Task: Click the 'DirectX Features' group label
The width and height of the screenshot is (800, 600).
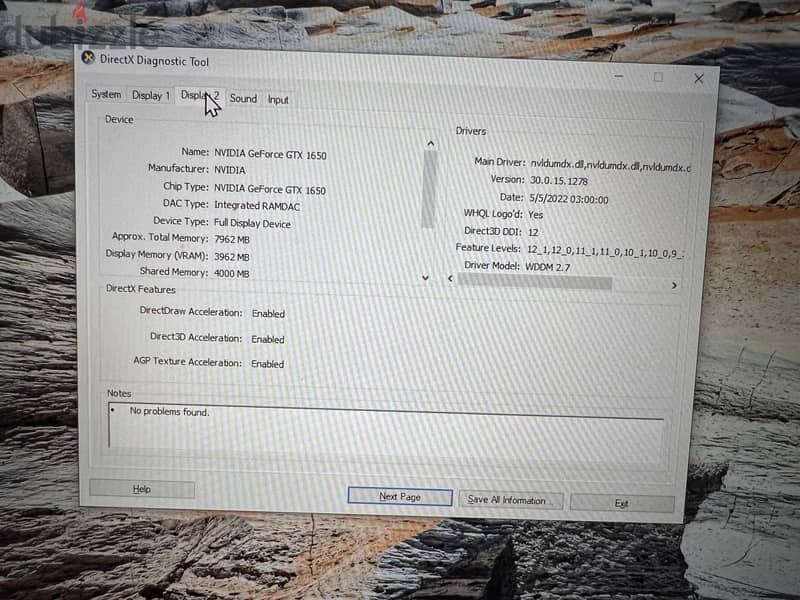Action: (x=141, y=289)
